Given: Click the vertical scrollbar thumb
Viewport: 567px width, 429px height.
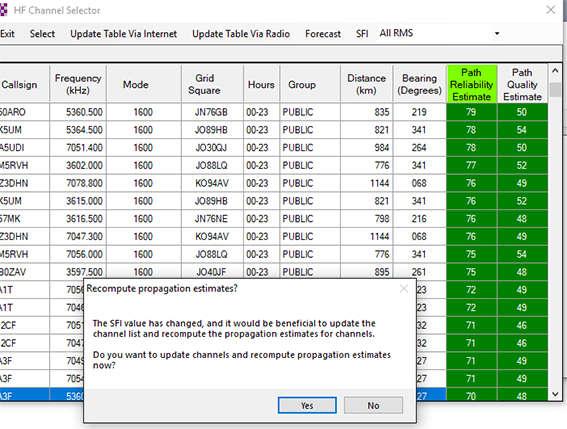Looking at the screenshot, I should [x=555, y=89].
